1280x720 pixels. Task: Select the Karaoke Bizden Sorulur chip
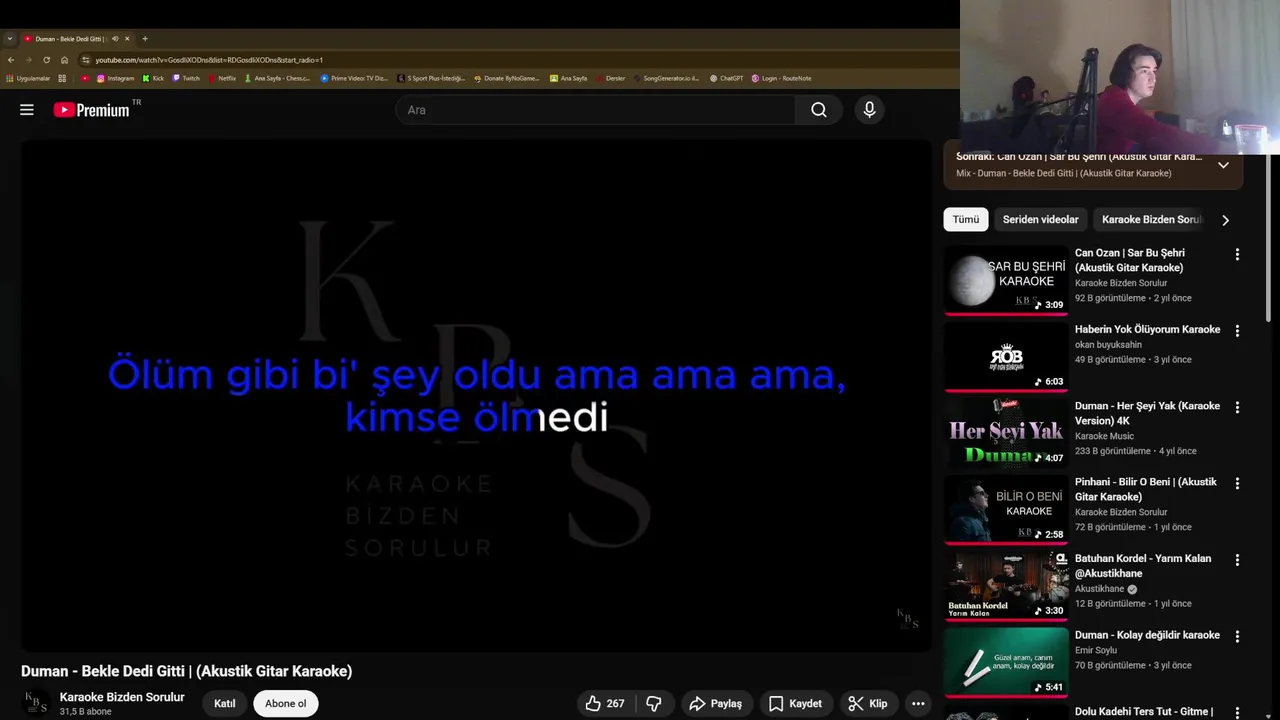coord(1152,220)
